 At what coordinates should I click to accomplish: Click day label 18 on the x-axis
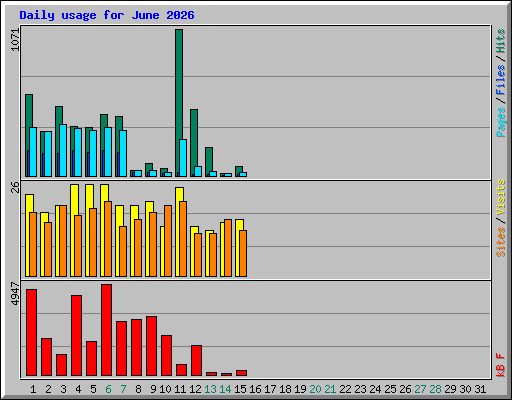click(x=285, y=389)
